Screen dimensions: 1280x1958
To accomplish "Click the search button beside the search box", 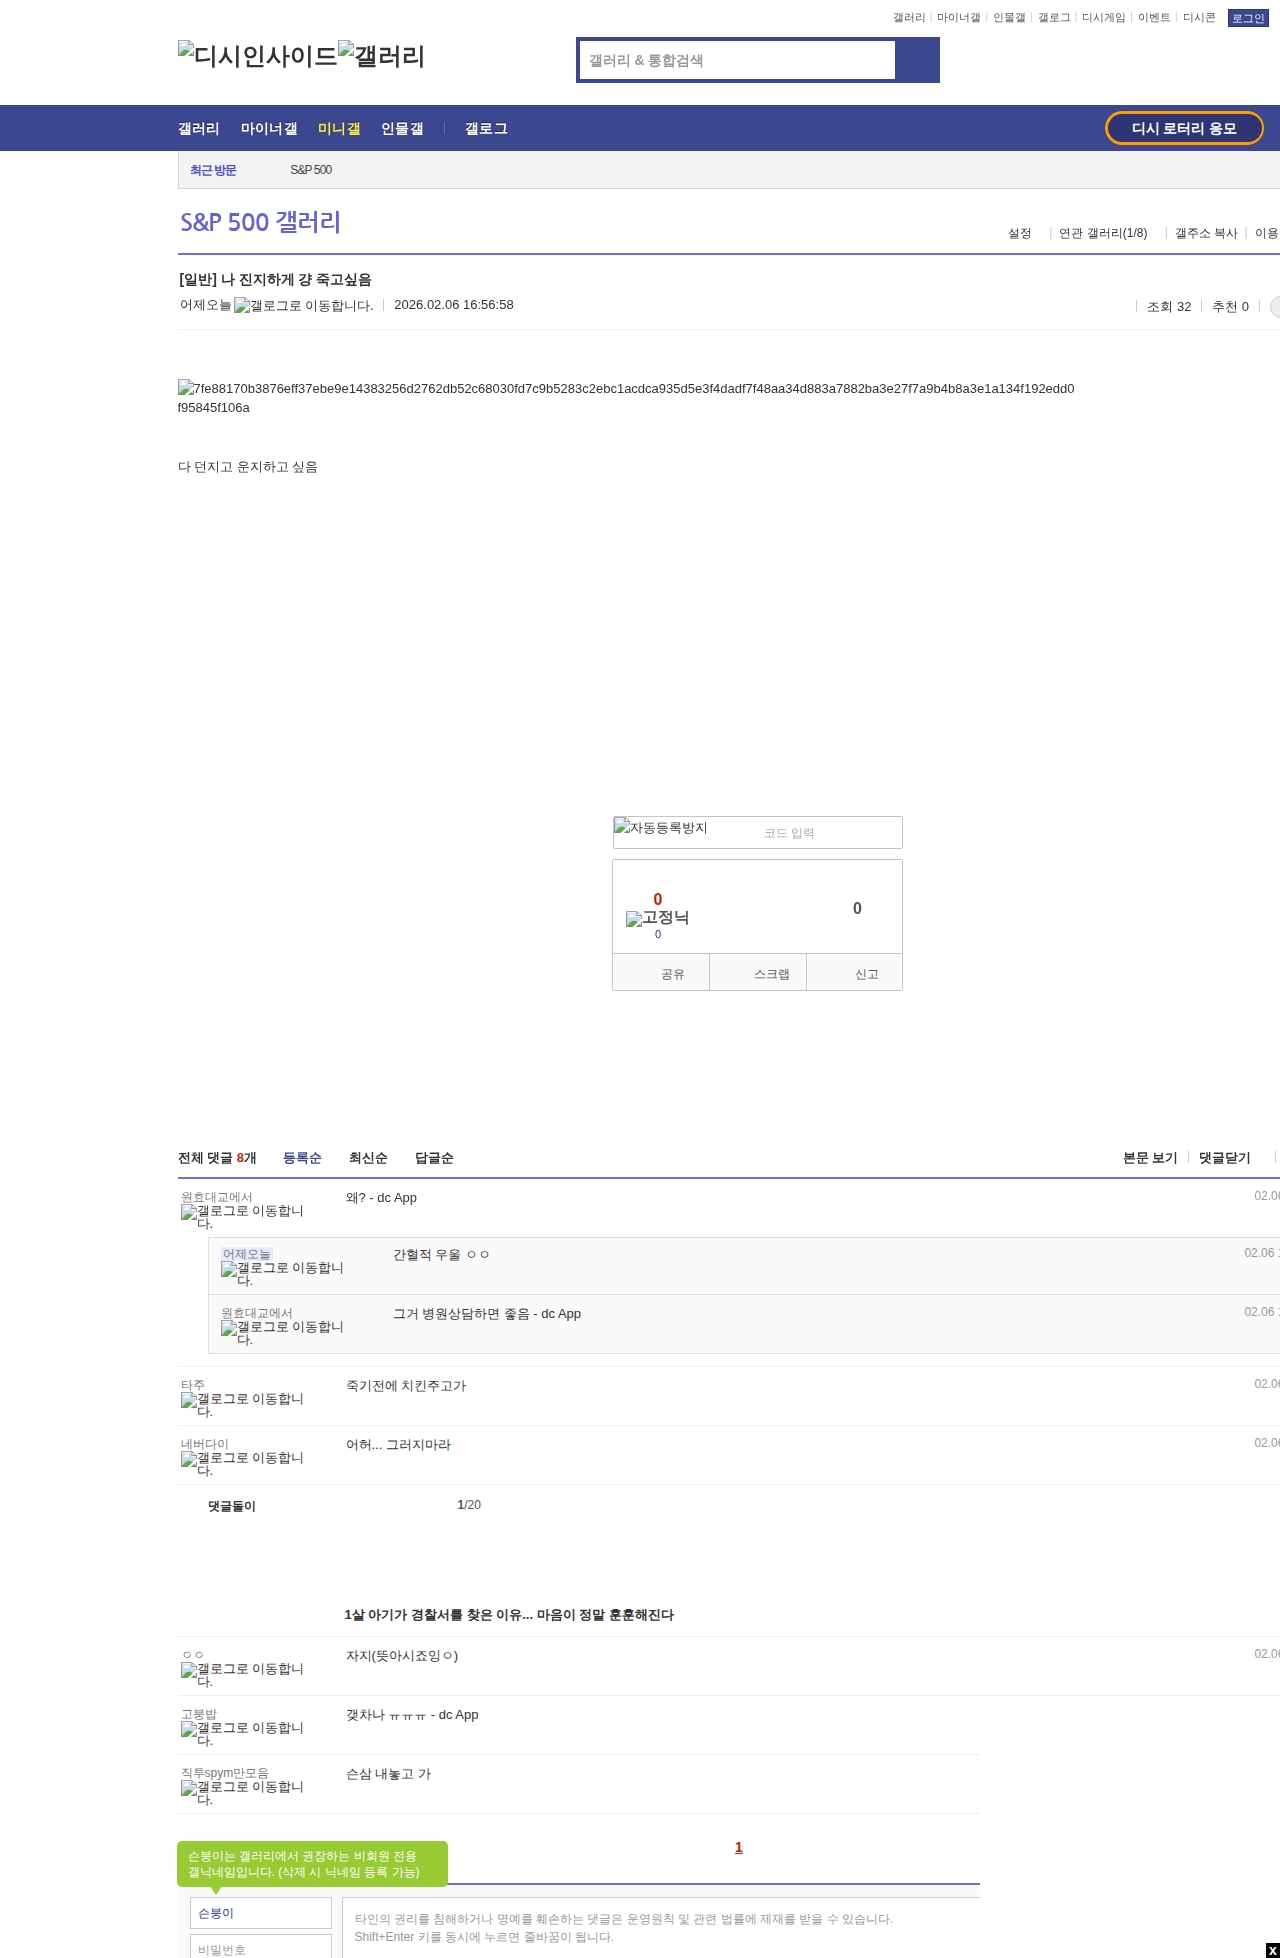I will click(917, 60).
